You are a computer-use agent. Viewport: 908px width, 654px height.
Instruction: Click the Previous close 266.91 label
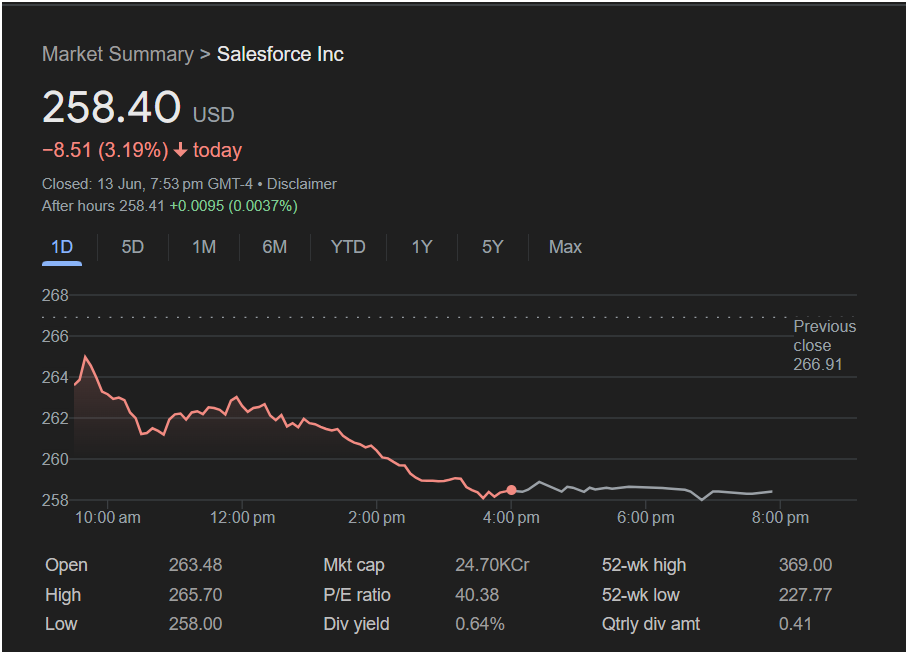pyautogui.click(x=825, y=345)
